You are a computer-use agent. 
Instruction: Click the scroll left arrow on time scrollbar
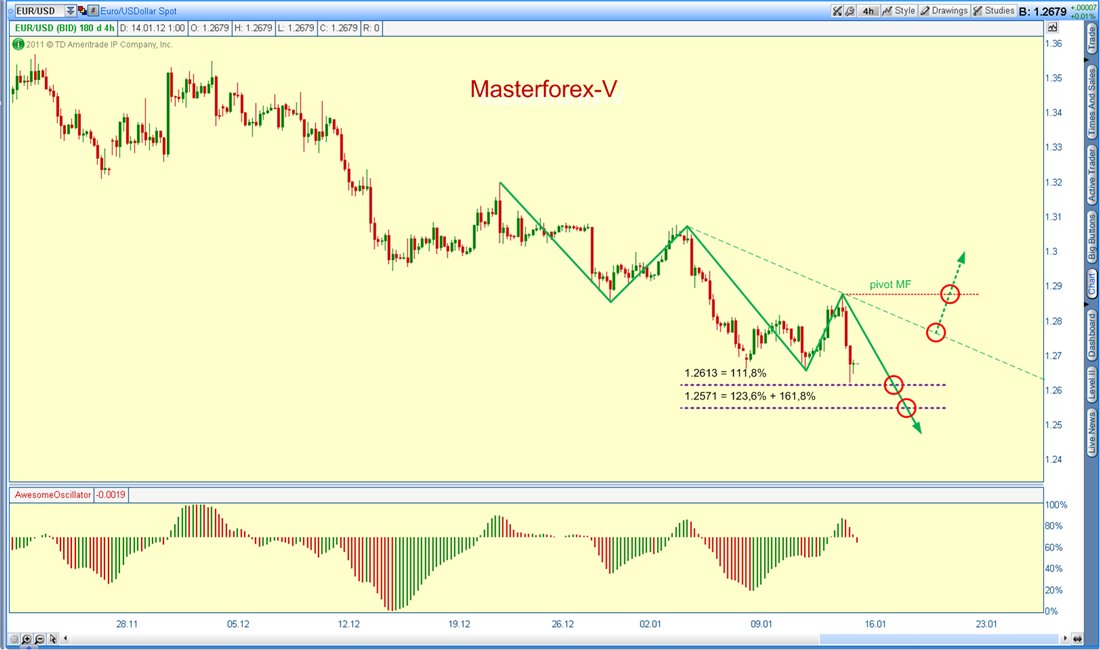65,638
